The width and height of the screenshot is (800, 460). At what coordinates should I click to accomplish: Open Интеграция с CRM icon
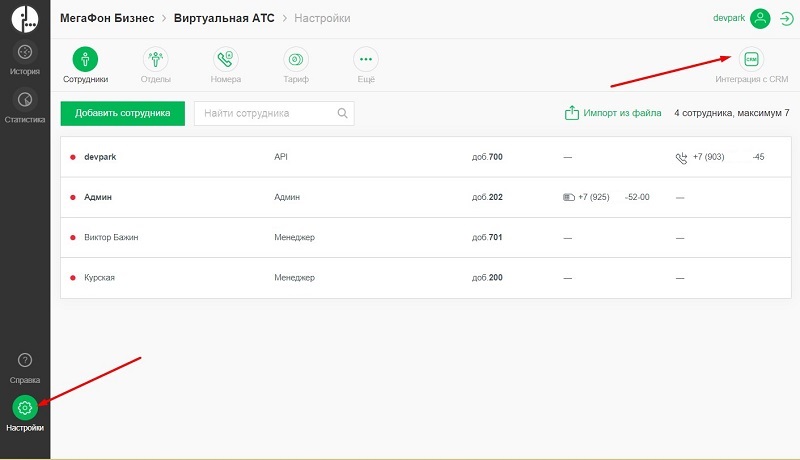click(x=751, y=60)
